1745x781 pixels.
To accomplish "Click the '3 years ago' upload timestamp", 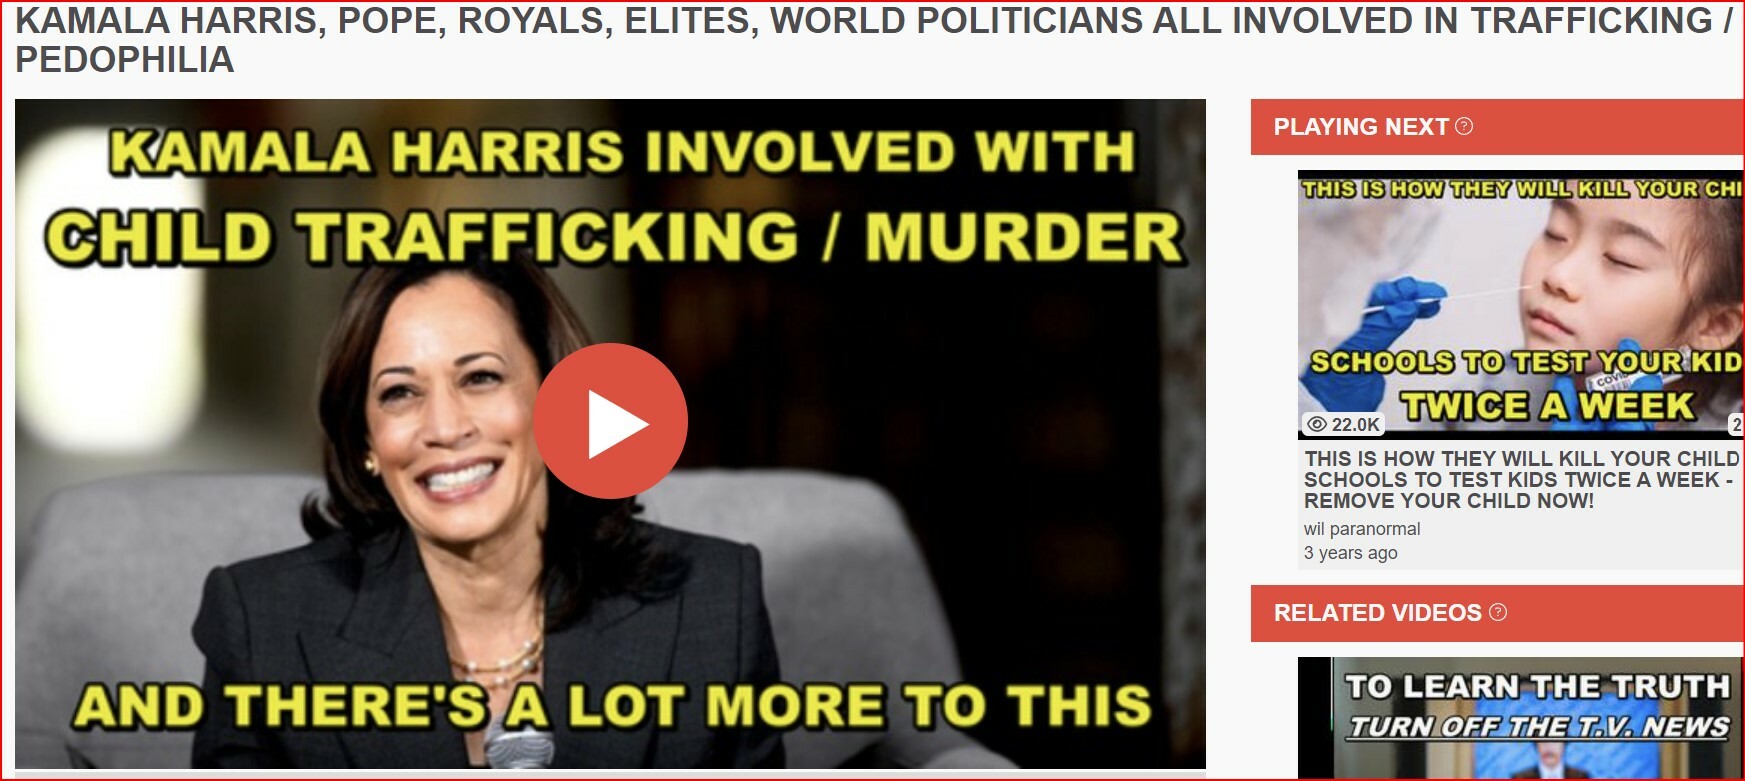I will [1350, 553].
